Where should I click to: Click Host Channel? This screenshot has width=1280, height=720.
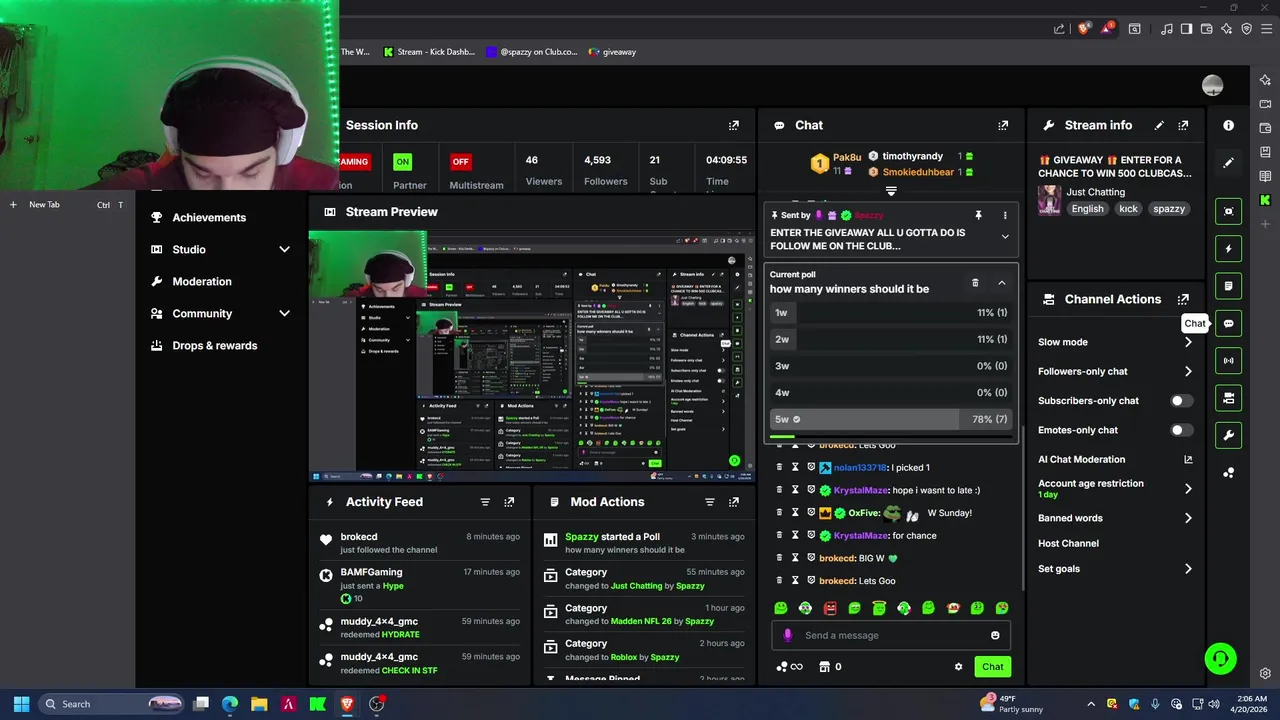click(1068, 543)
